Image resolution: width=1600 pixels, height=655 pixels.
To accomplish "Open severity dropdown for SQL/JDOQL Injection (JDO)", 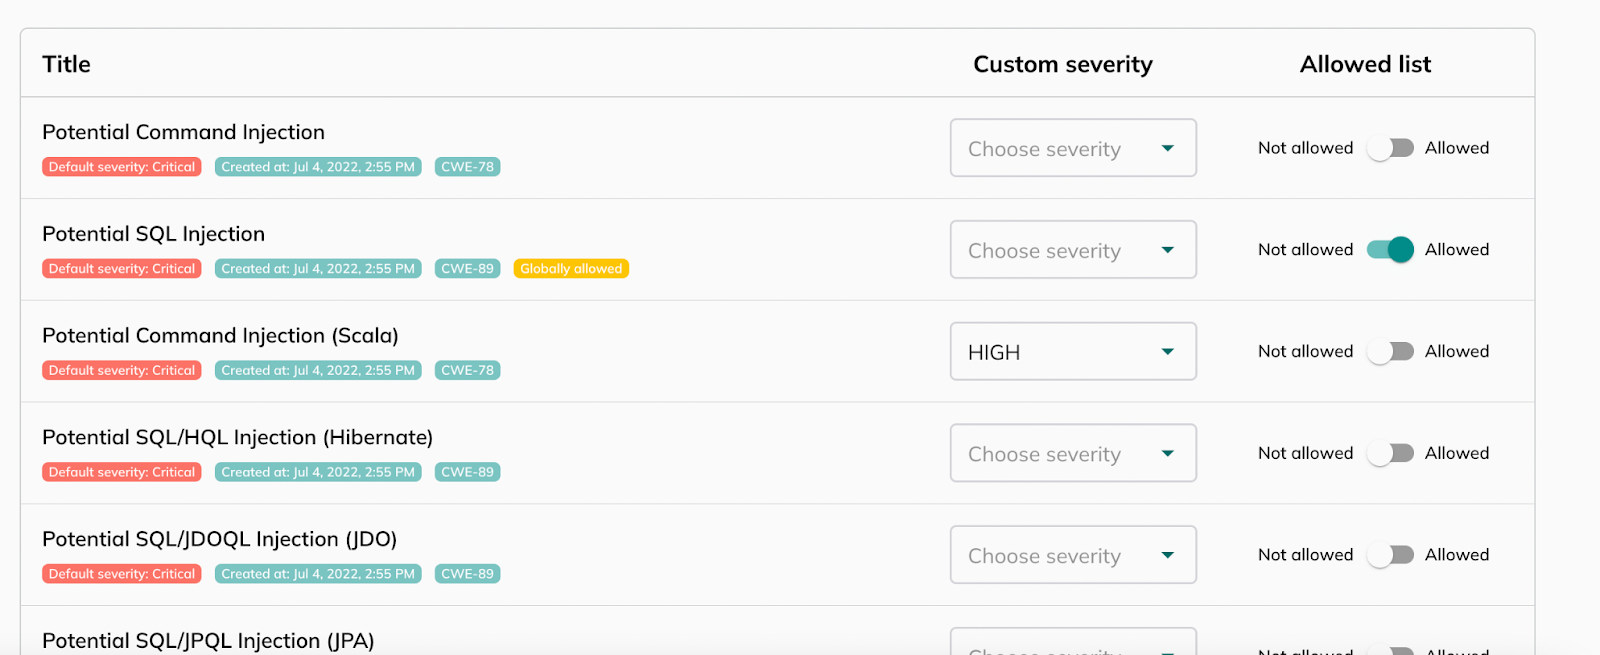I will tap(1072, 555).
